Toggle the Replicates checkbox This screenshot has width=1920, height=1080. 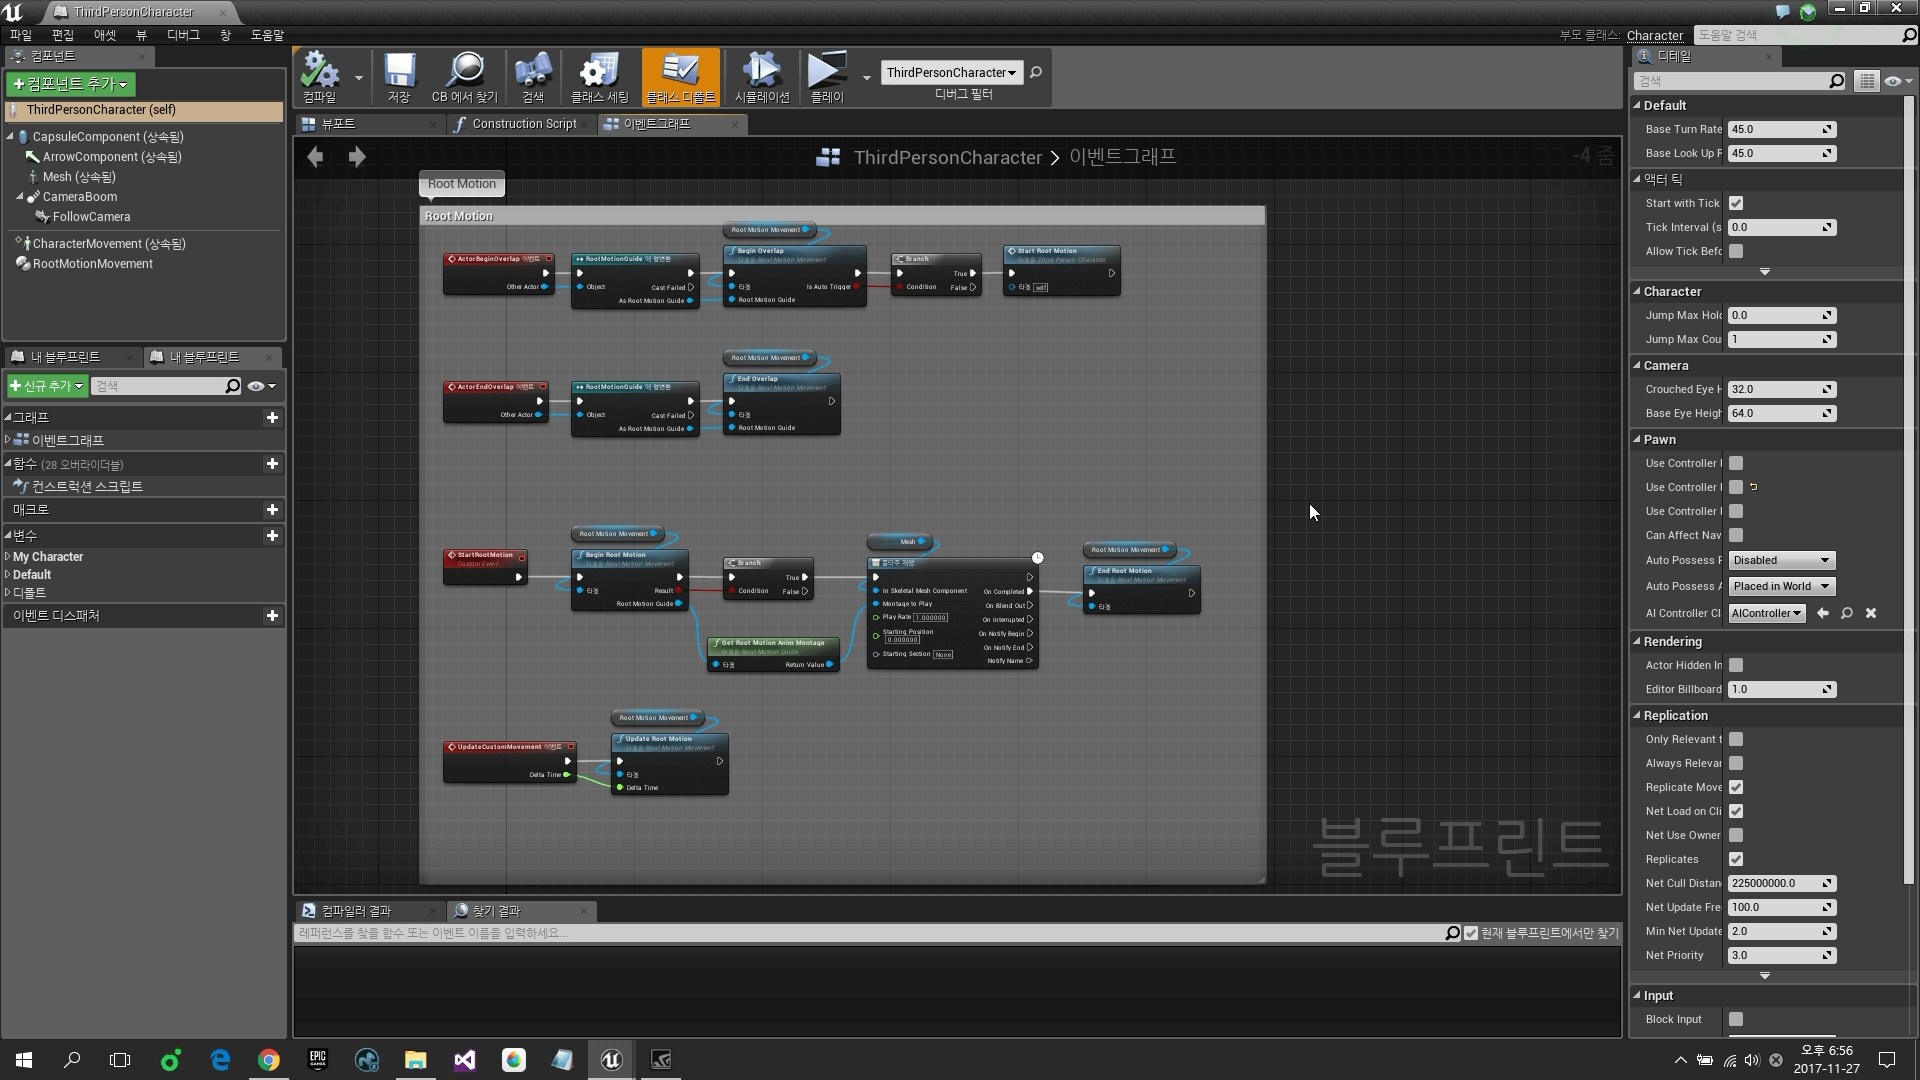point(1736,859)
